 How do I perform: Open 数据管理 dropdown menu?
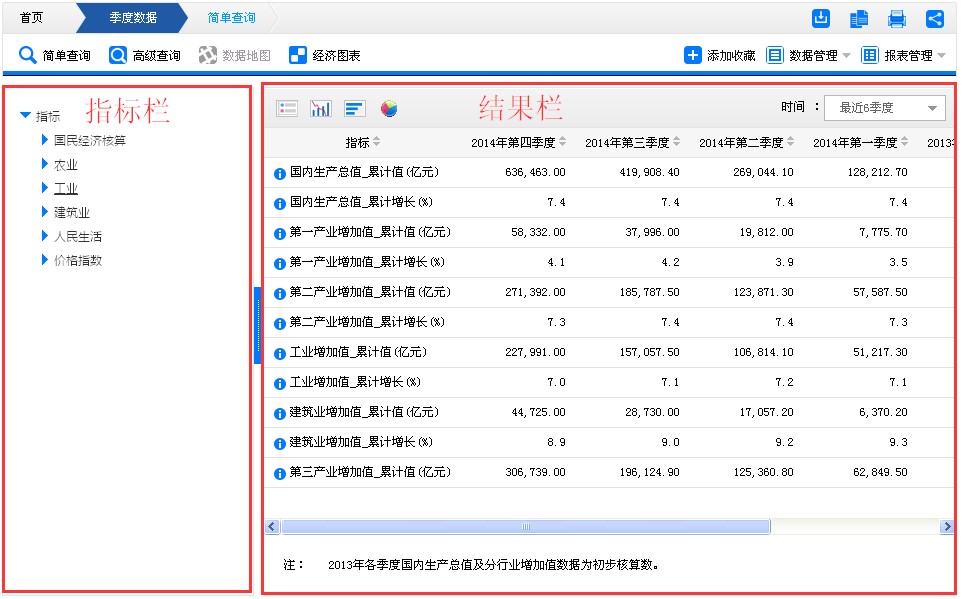pos(808,55)
